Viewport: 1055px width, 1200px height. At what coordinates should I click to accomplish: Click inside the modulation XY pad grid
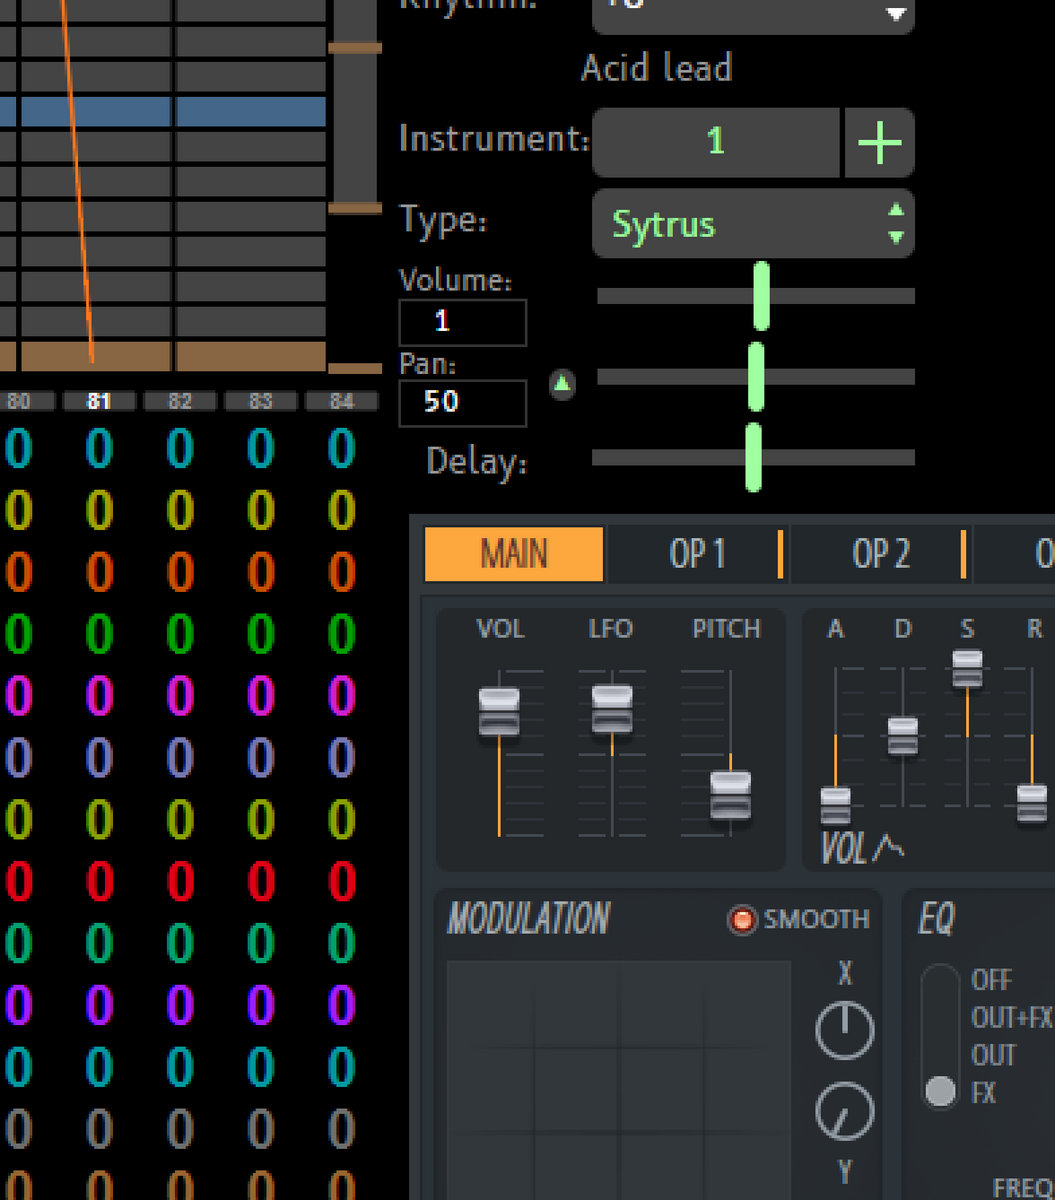point(619,1080)
